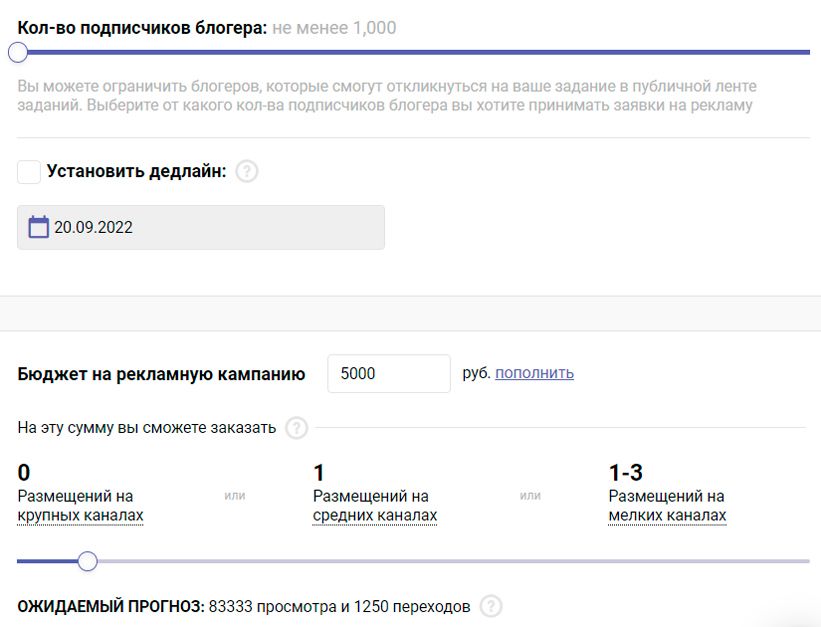The height and width of the screenshot is (627, 821).
Task: Click the budget slider handle
Action: tap(87, 561)
